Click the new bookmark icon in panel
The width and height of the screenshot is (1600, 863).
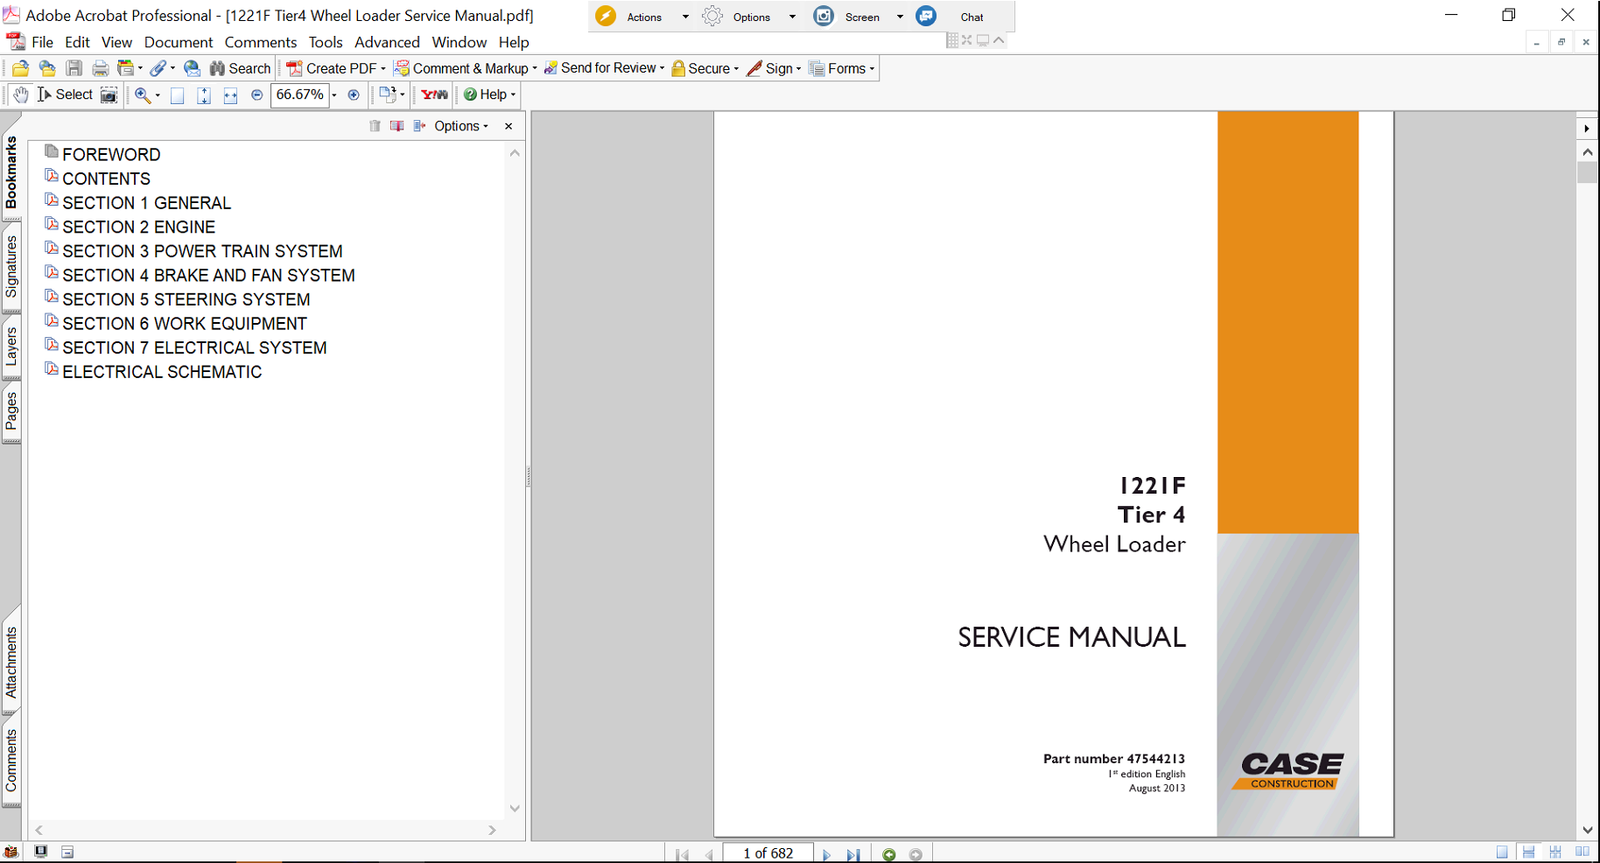[397, 126]
